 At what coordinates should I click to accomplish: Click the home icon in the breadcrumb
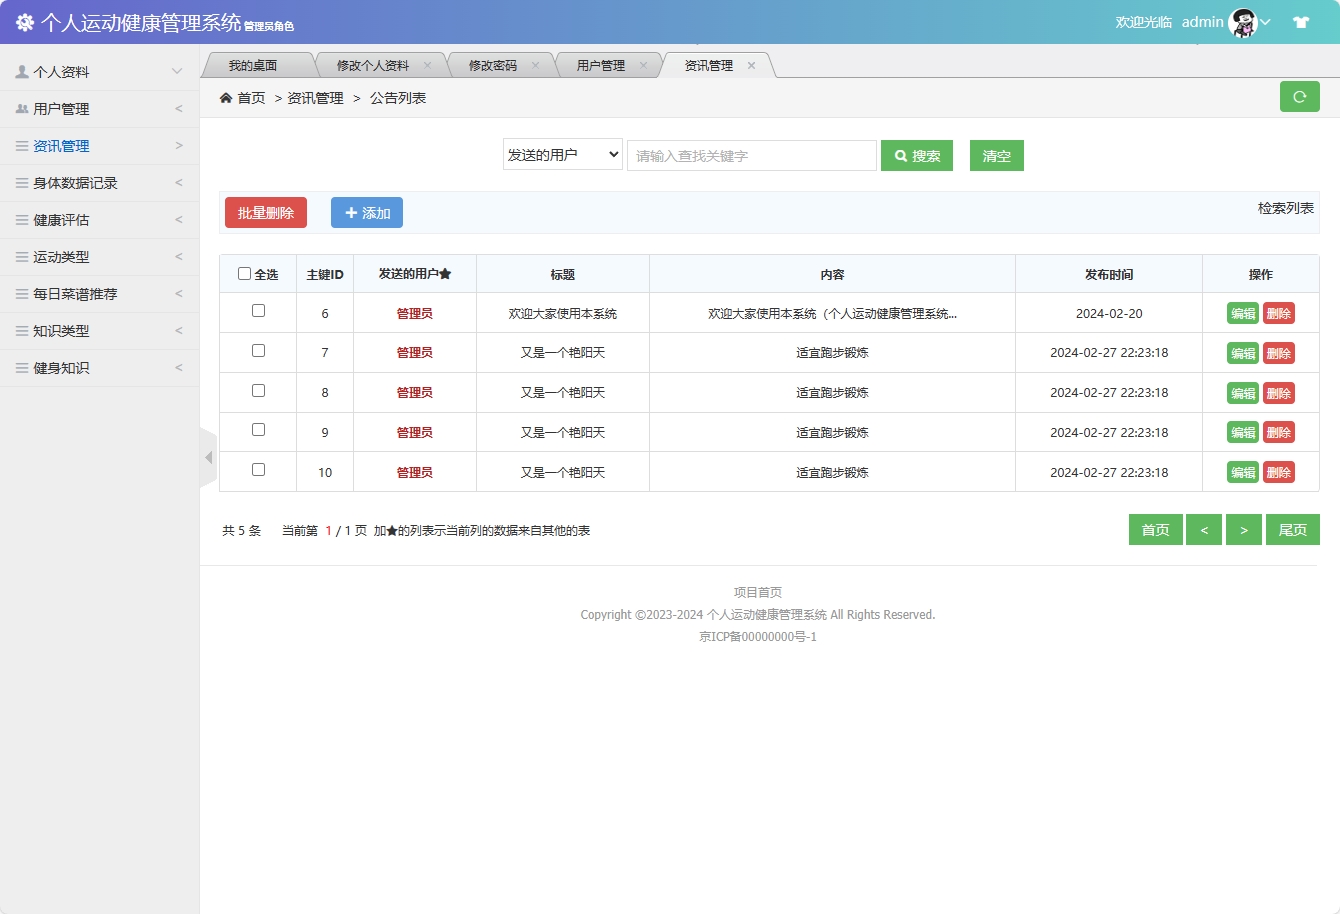point(226,97)
